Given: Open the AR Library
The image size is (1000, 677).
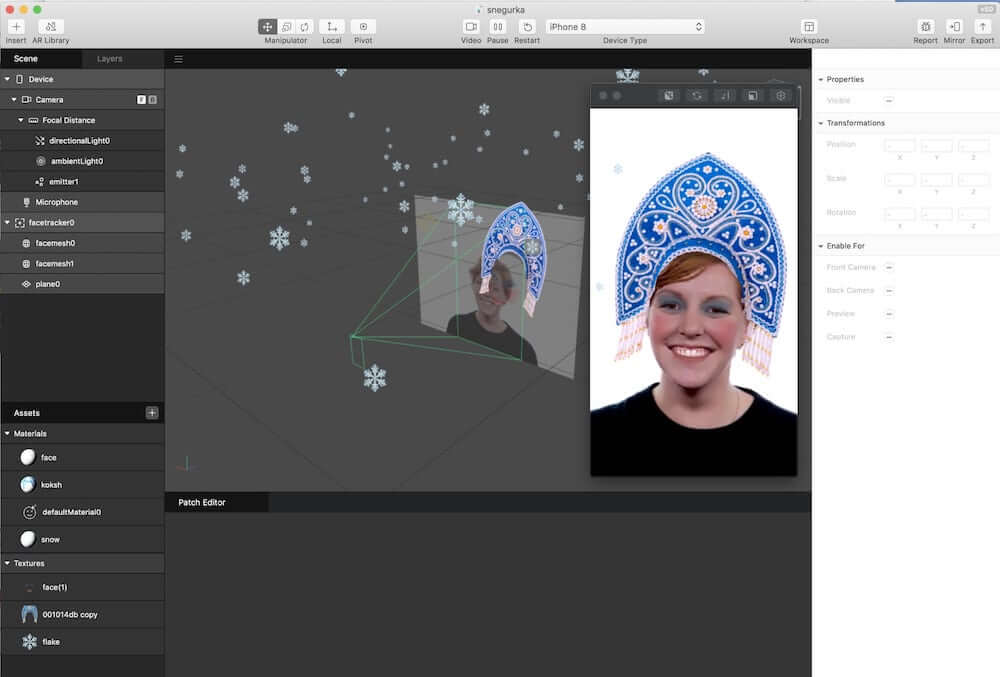Looking at the screenshot, I should (x=50, y=27).
